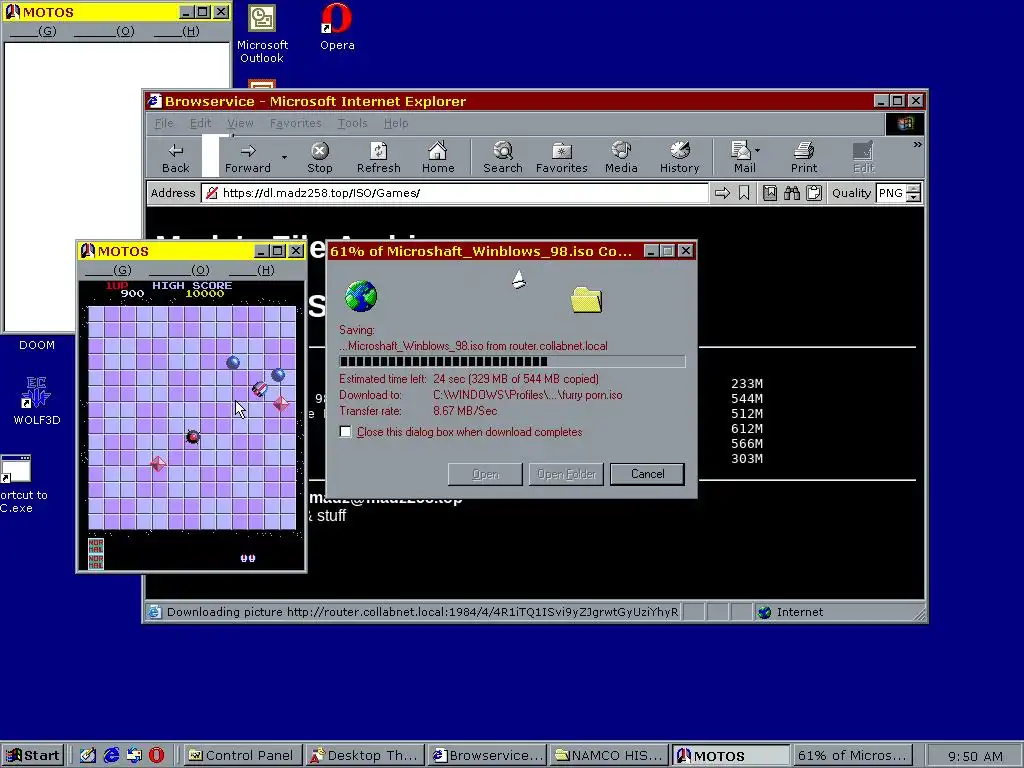Screen dimensions: 1024x768
Task: Select the exe shortcut desktop icon
Action: click(16, 483)
